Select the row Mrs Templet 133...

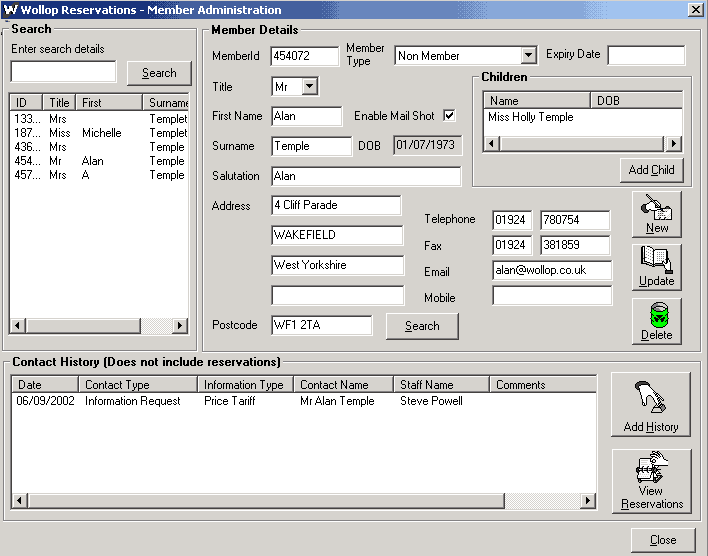click(x=99, y=119)
